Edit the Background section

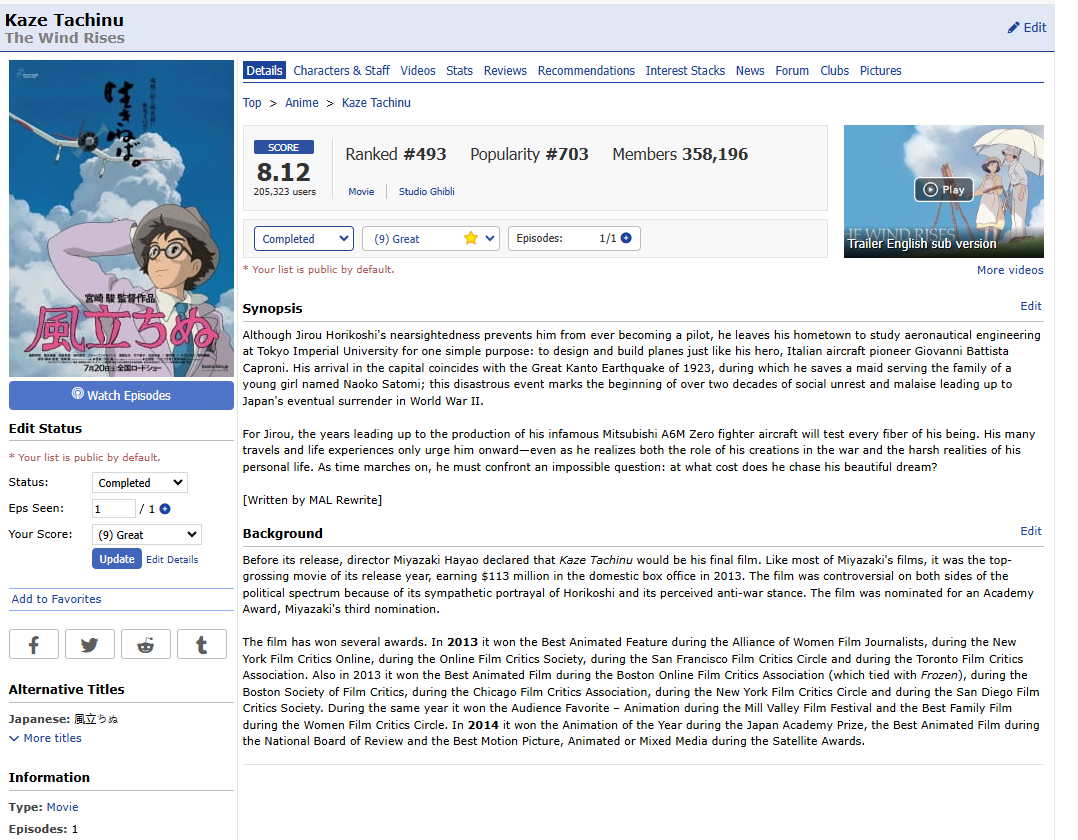[1031, 531]
